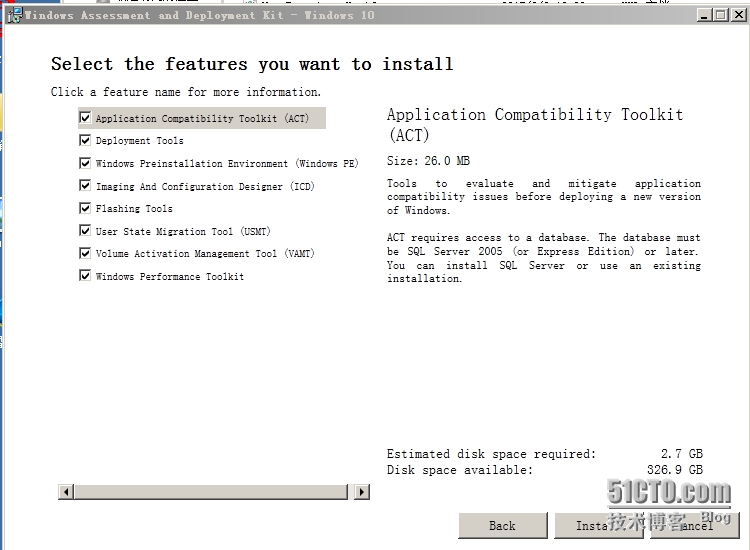This screenshot has height=550, width=750.
Task: Uncheck Application Compatibility Toolkit (ACT) checkbox
Action: [x=85, y=118]
